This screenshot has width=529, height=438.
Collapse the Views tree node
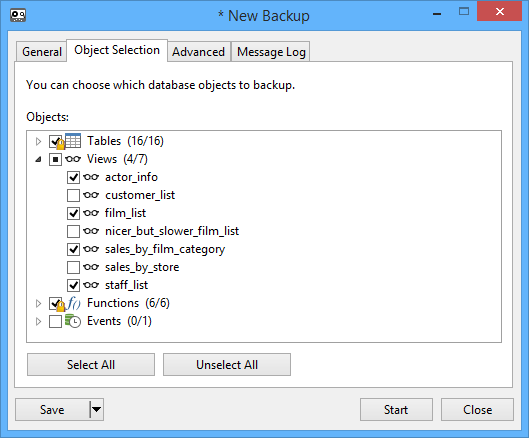[x=38, y=159]
